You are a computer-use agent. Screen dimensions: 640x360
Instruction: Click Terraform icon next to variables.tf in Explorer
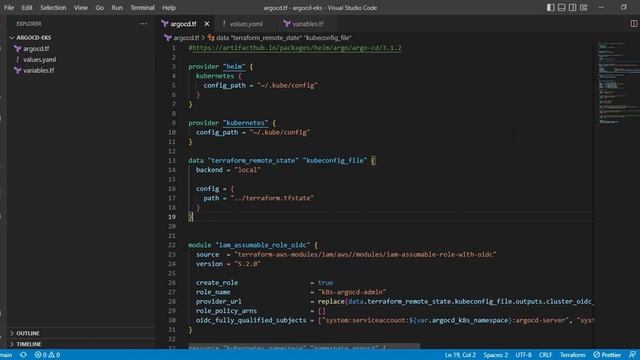point(18,70)
